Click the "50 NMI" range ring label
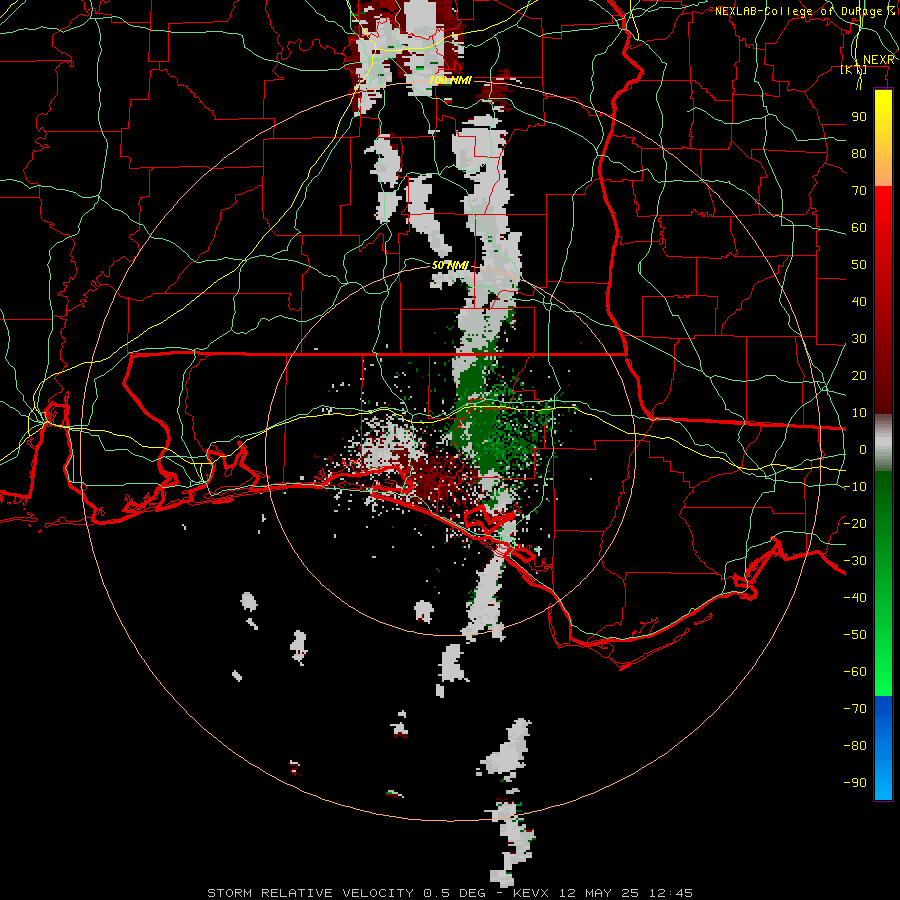The width and height of the screenshot is (900, 900). click(x=451, y=265)
